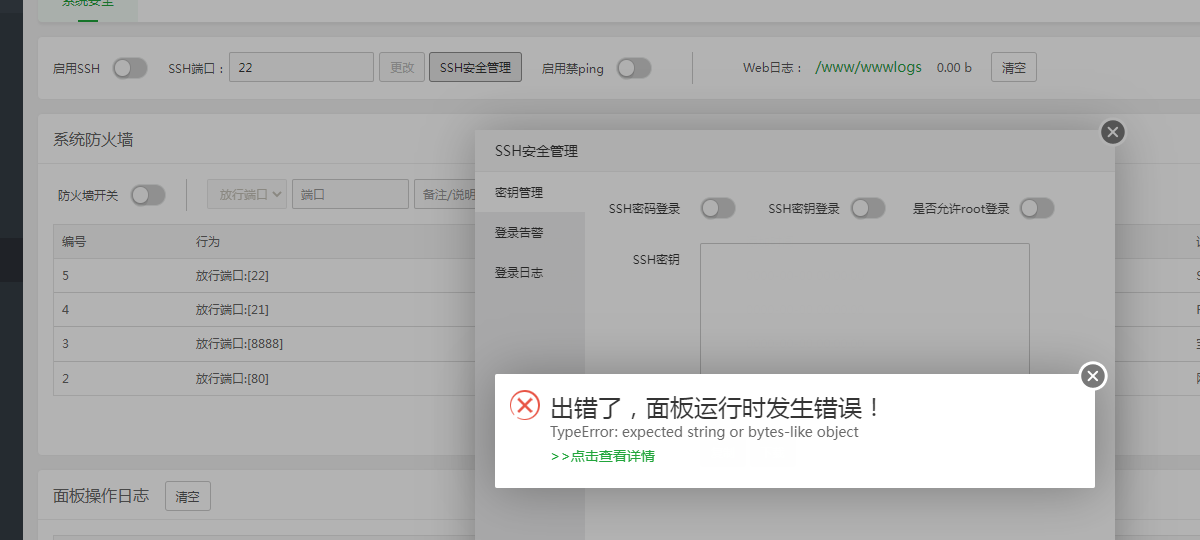Viewport: 1200px width, 540px height.
Task: Click the 更改 button
Action: tap(402, 67)
